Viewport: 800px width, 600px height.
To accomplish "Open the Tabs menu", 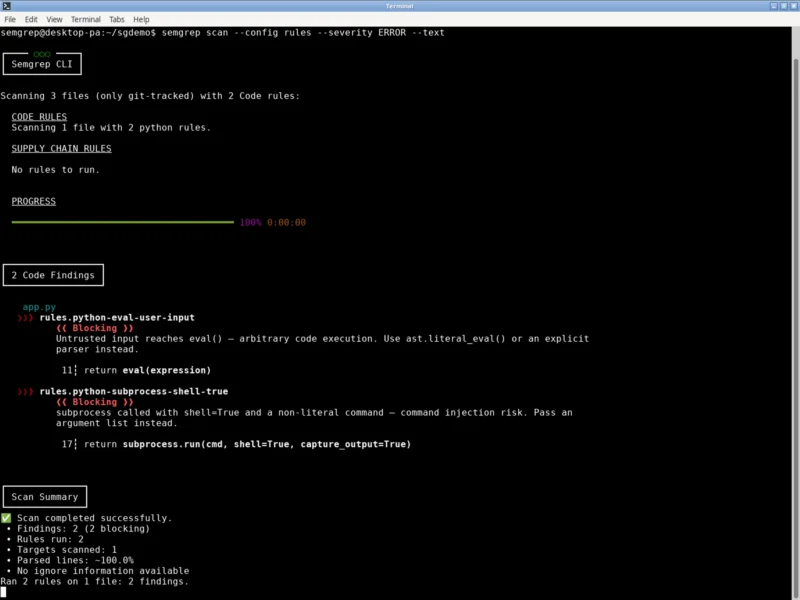I will [117, 19].
